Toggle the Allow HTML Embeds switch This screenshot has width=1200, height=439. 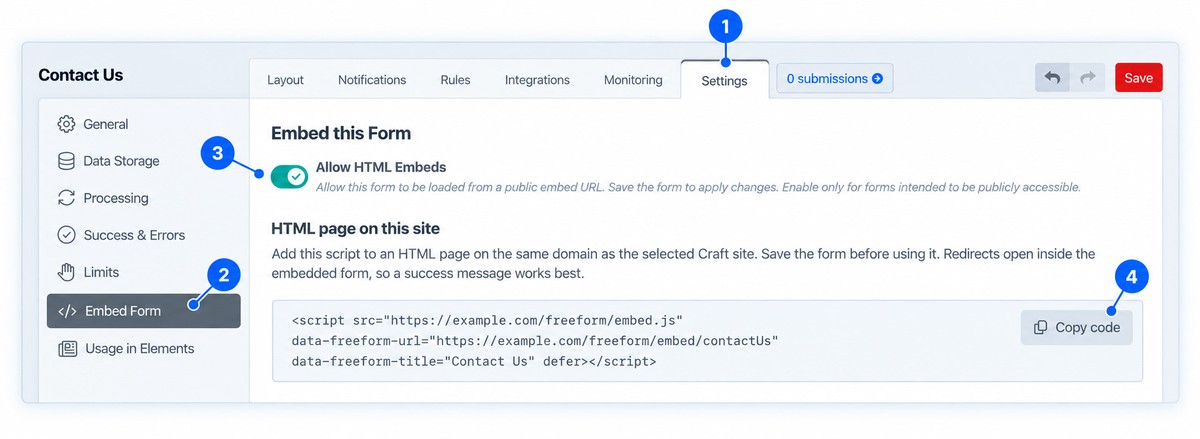pyautogui.click(x=289, y=176)
